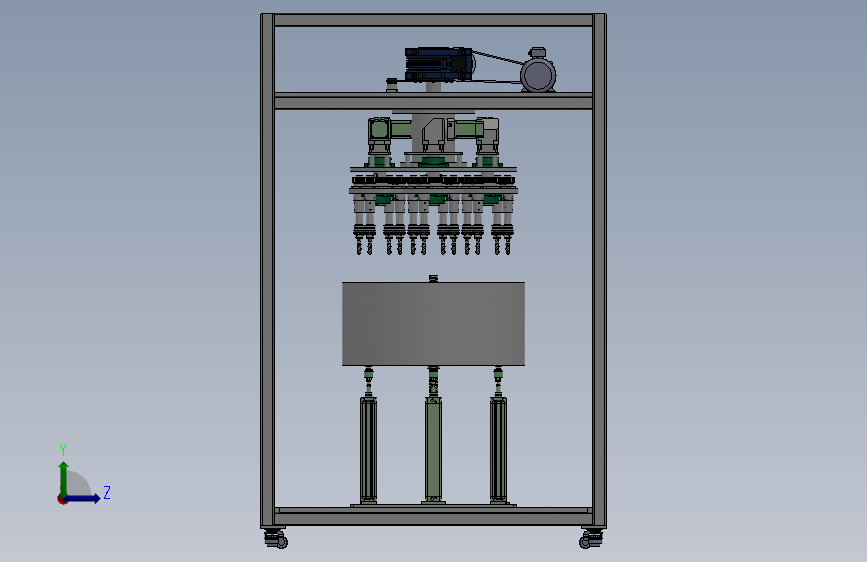Select the bottom-right caster wheel

(x=591, y=539)
